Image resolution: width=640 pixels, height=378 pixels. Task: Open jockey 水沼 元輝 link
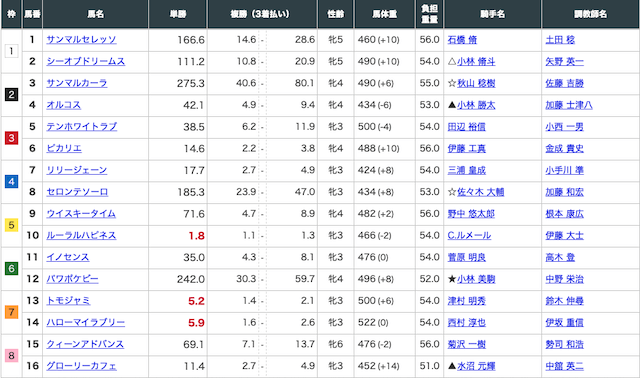click(476, 366)
